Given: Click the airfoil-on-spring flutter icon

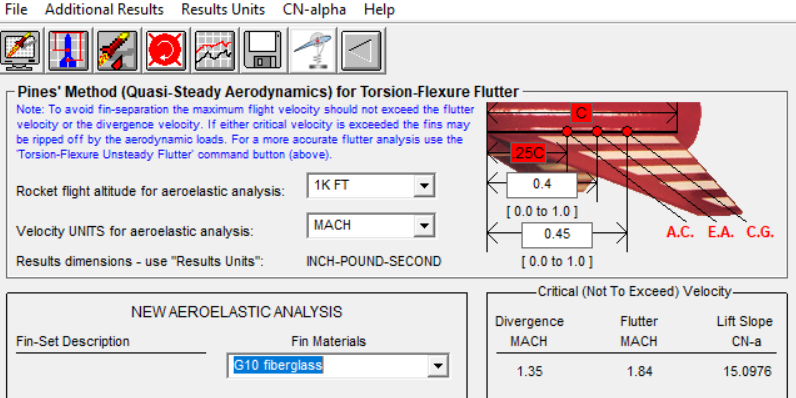Looking at the screenshot, I should click(313, 51).
